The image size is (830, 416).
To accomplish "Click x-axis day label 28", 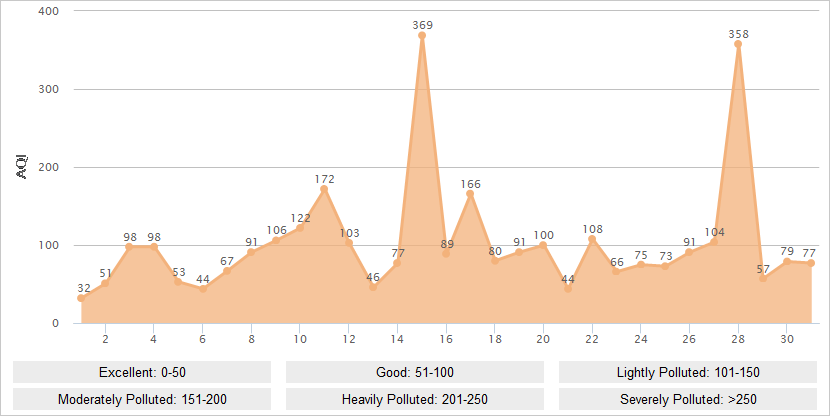I will tap(738, 339).
